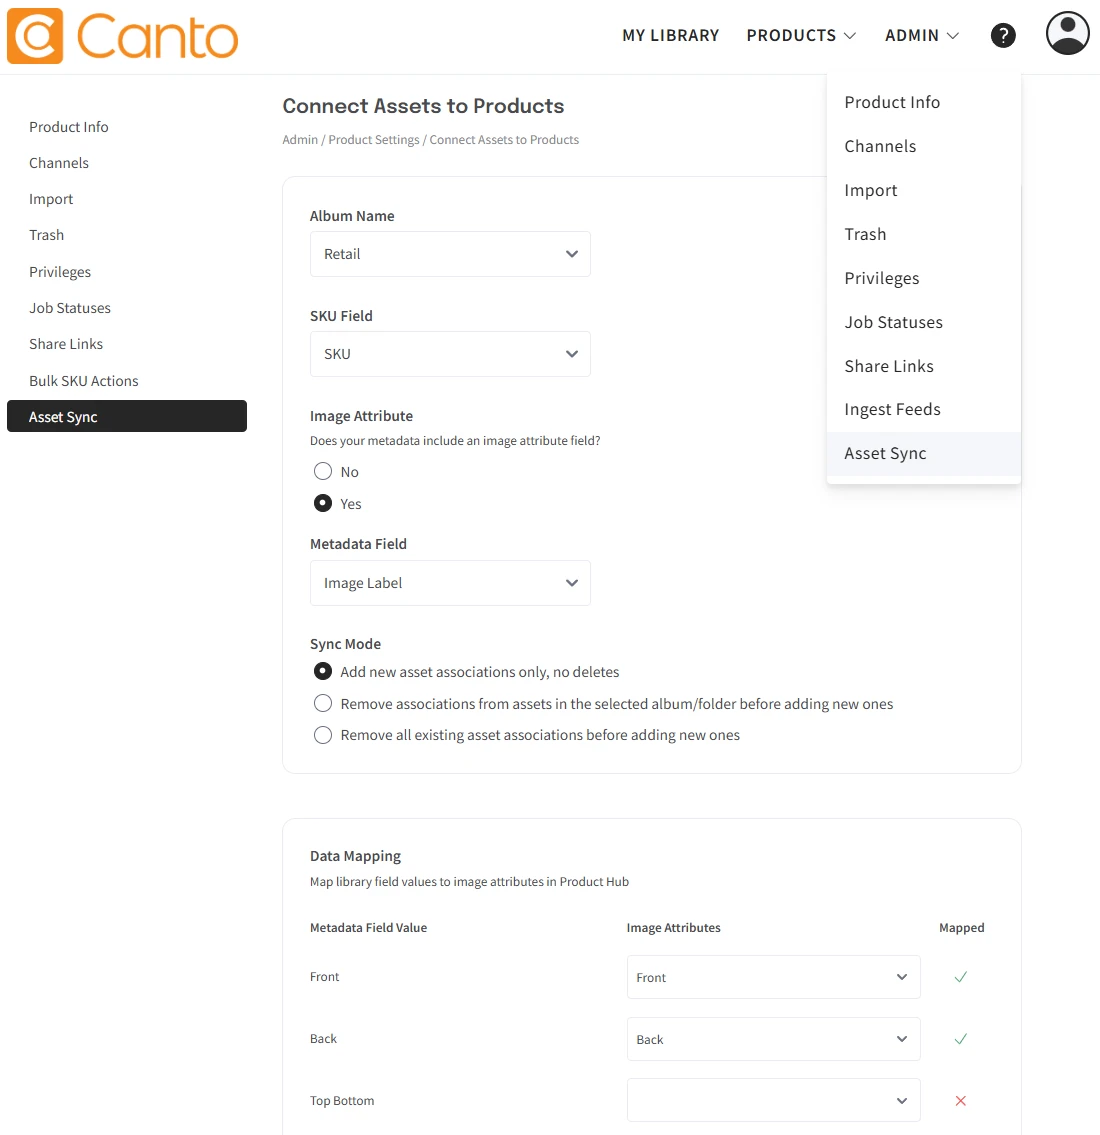The width and height of the screenshot is (1100, 1135).
Task: Choose Trash in the dropdown menu
Action: 923,234
